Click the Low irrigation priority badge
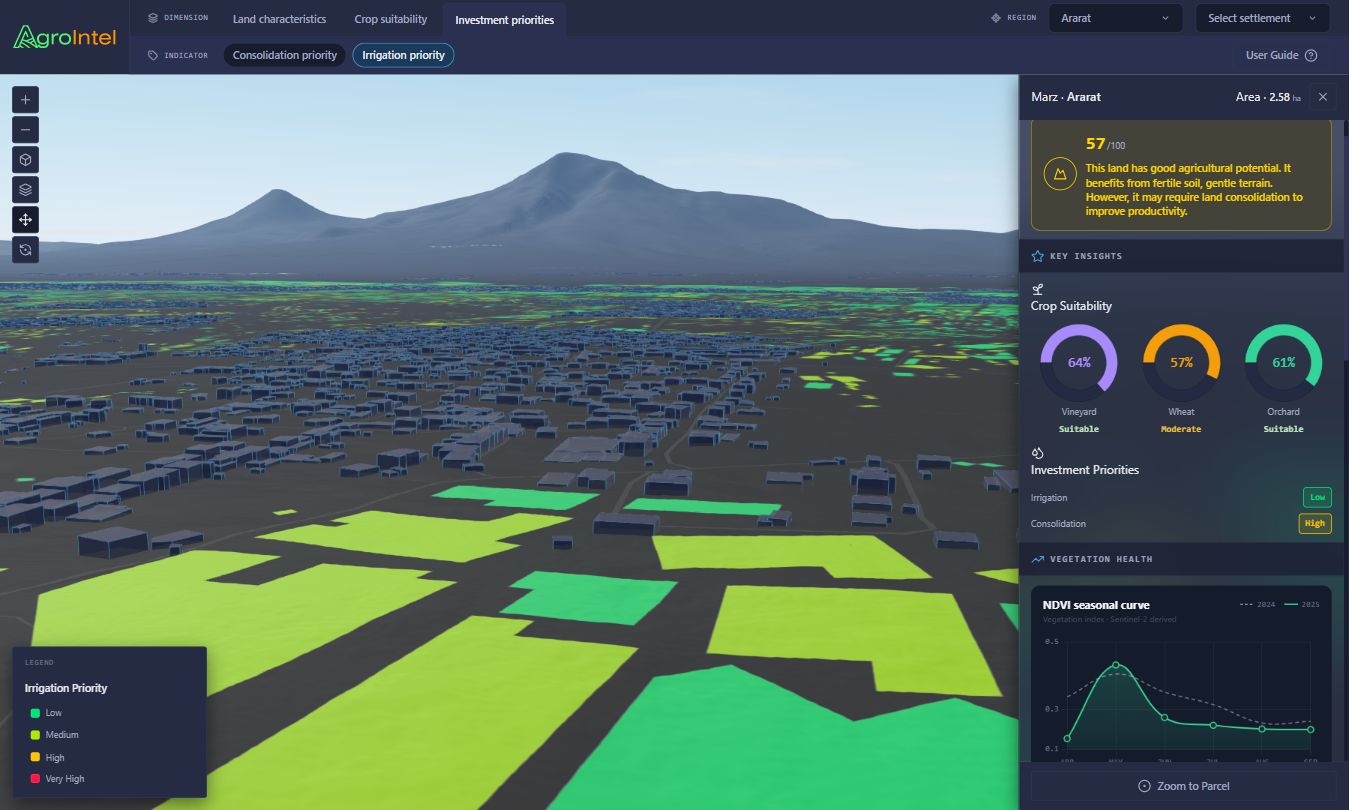The width and height of the screenshot is (1349, 810). click(1317, 497)
